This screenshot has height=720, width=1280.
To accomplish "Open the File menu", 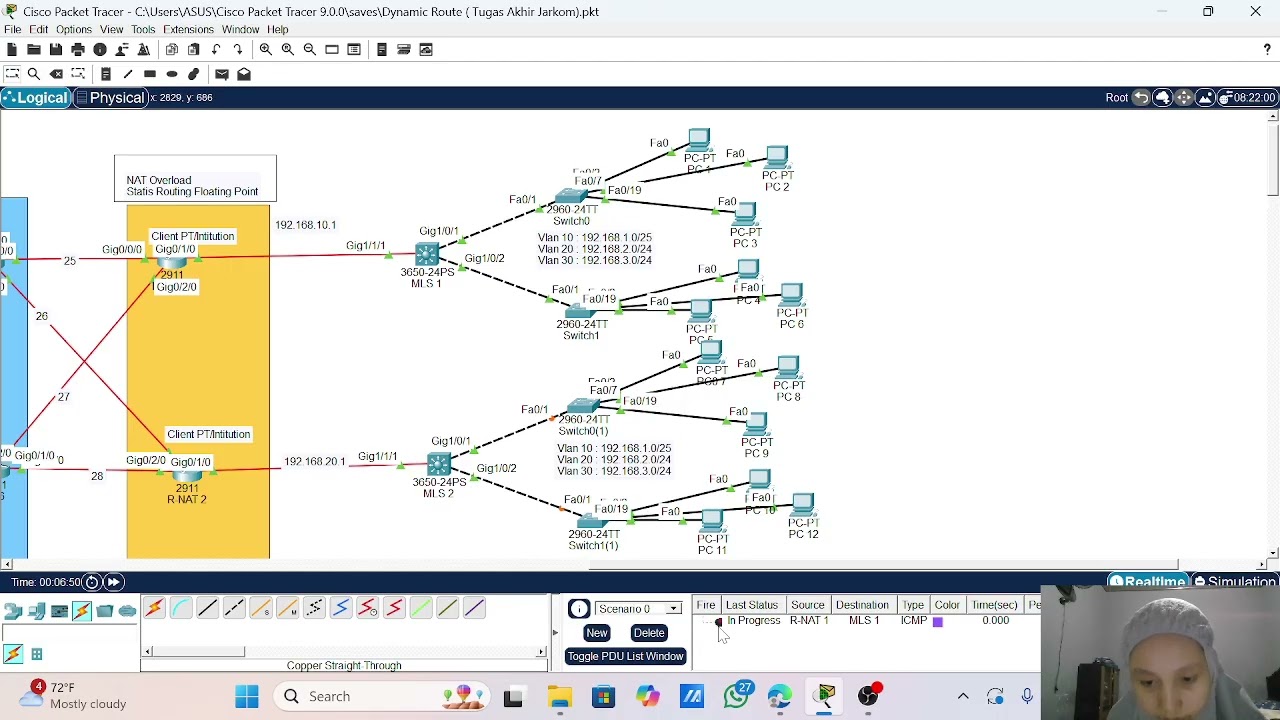I will (x=13, y=29).
